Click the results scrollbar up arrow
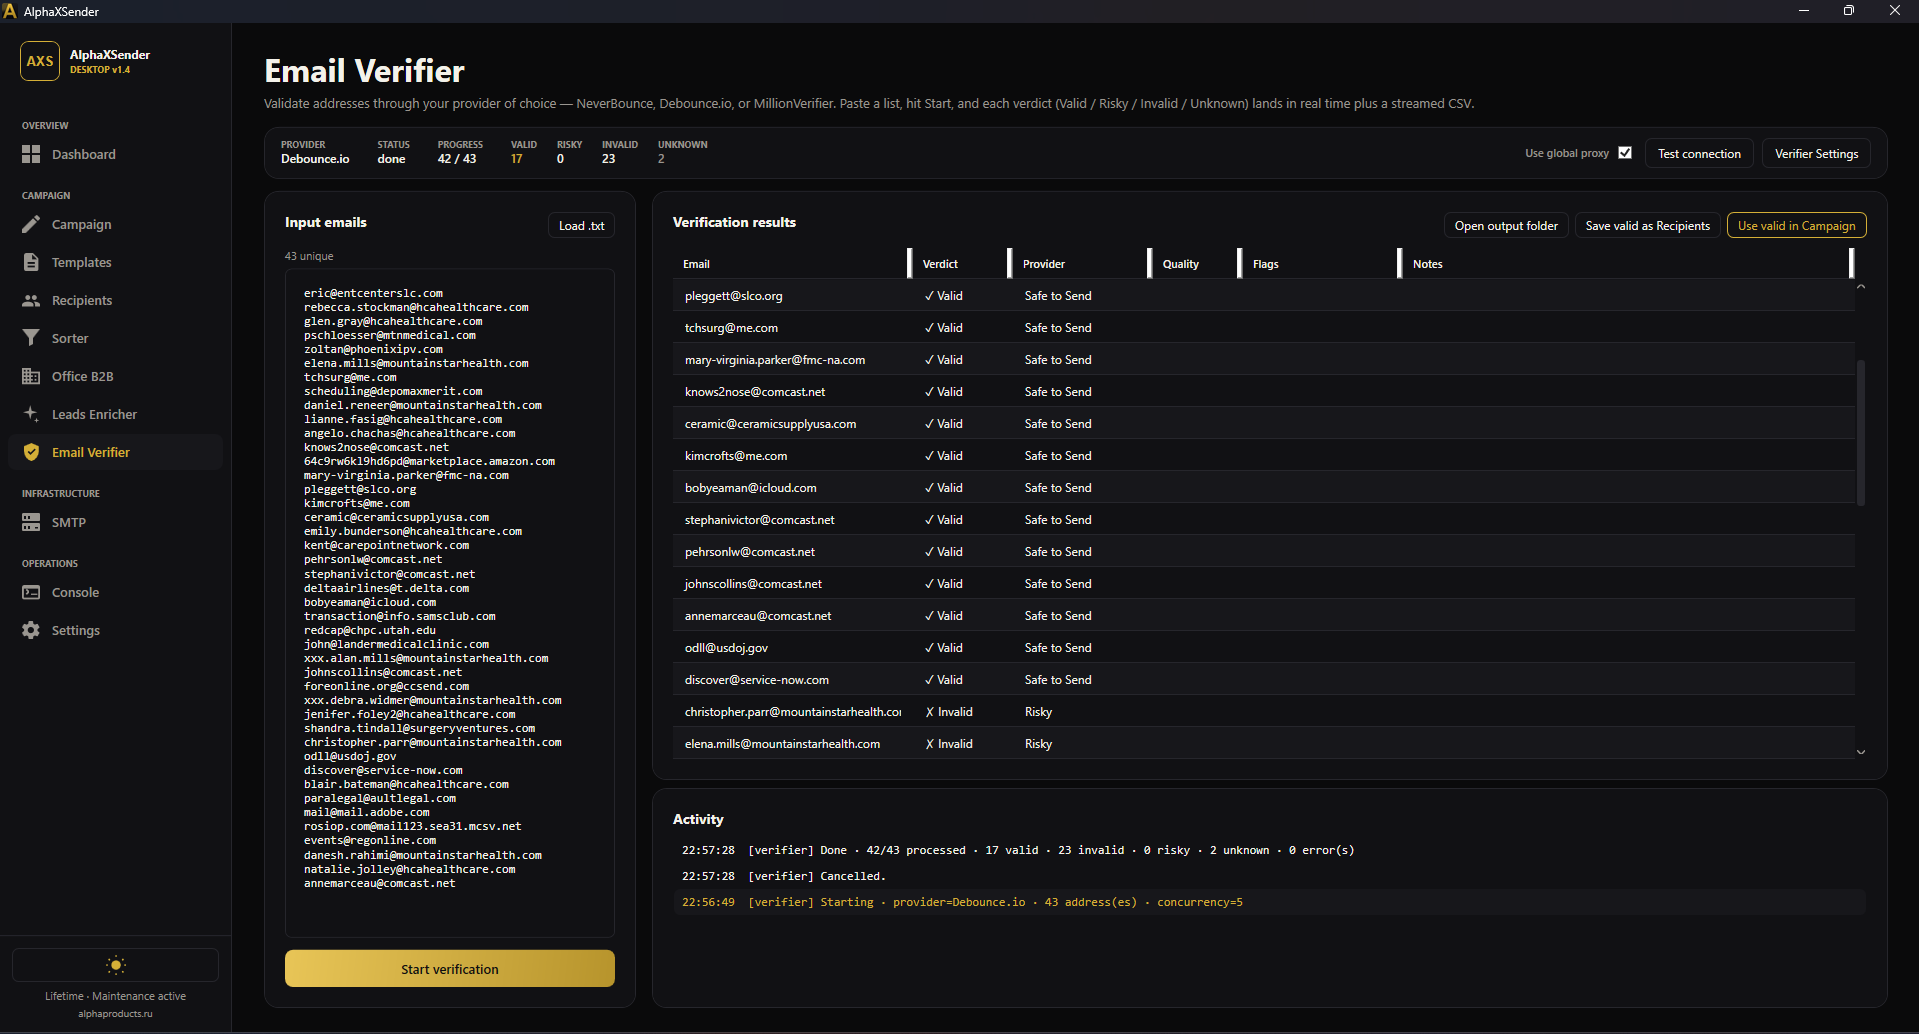The image size is (1919, 1034). point(1861,287)
